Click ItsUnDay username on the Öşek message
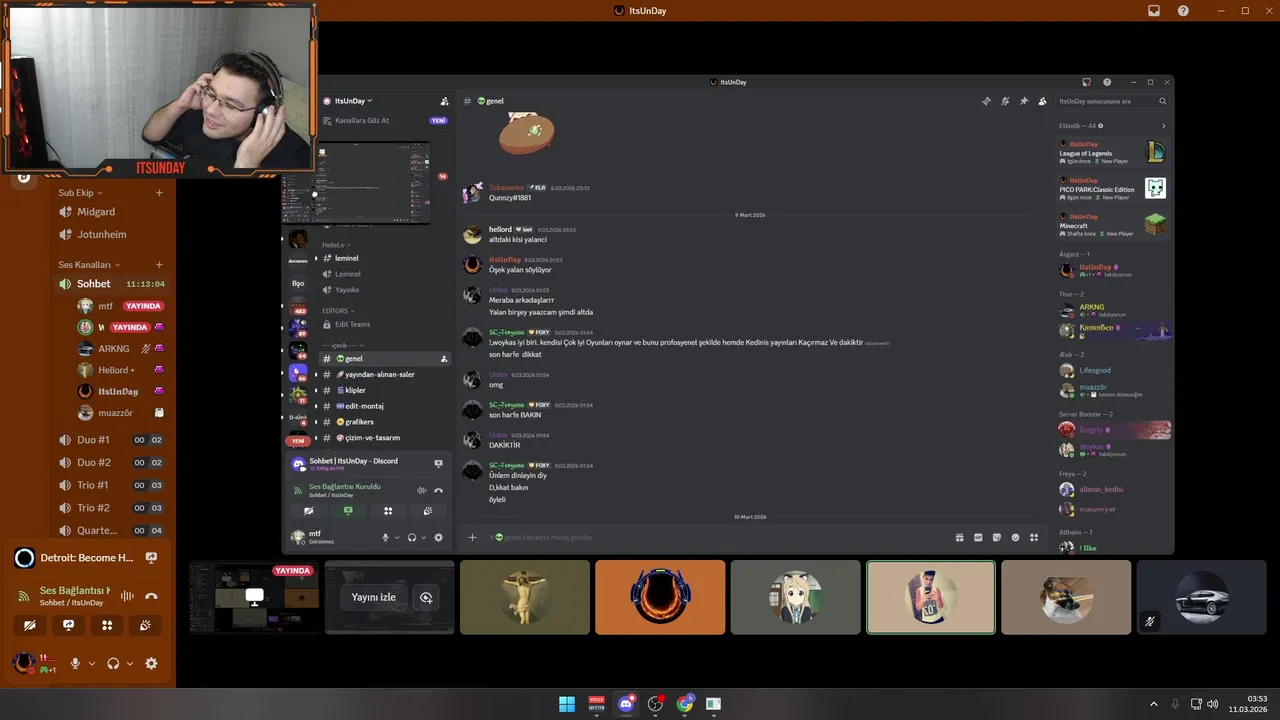This screenshot has height=720, width=1280. pyautogui.click(x=505, y=260)
